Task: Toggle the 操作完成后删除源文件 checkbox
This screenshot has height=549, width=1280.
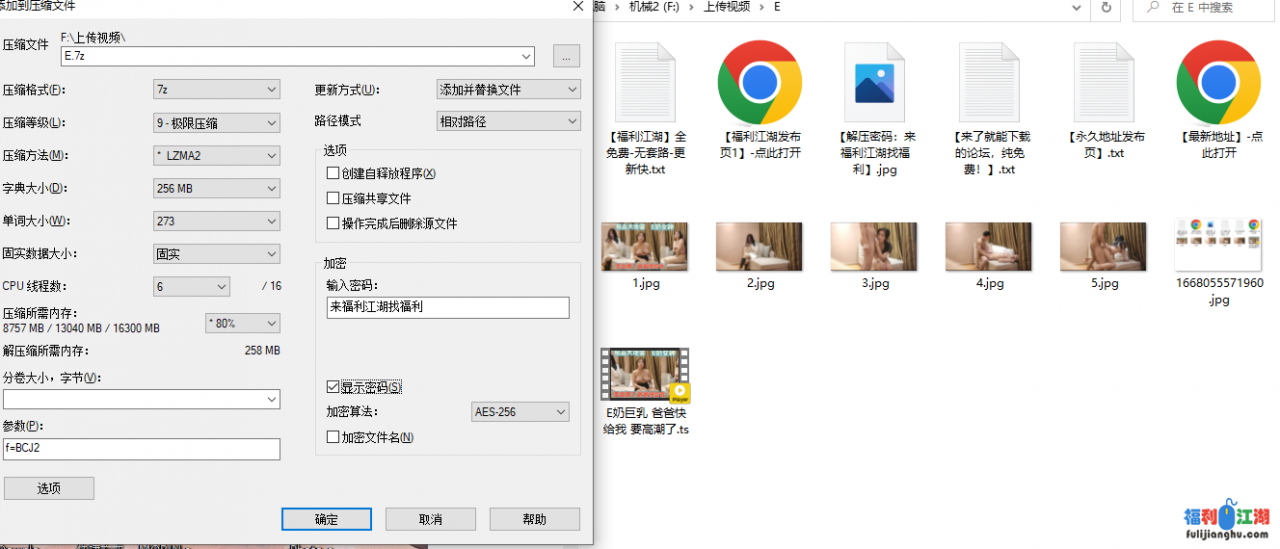Action: click(x=334, y=224)
